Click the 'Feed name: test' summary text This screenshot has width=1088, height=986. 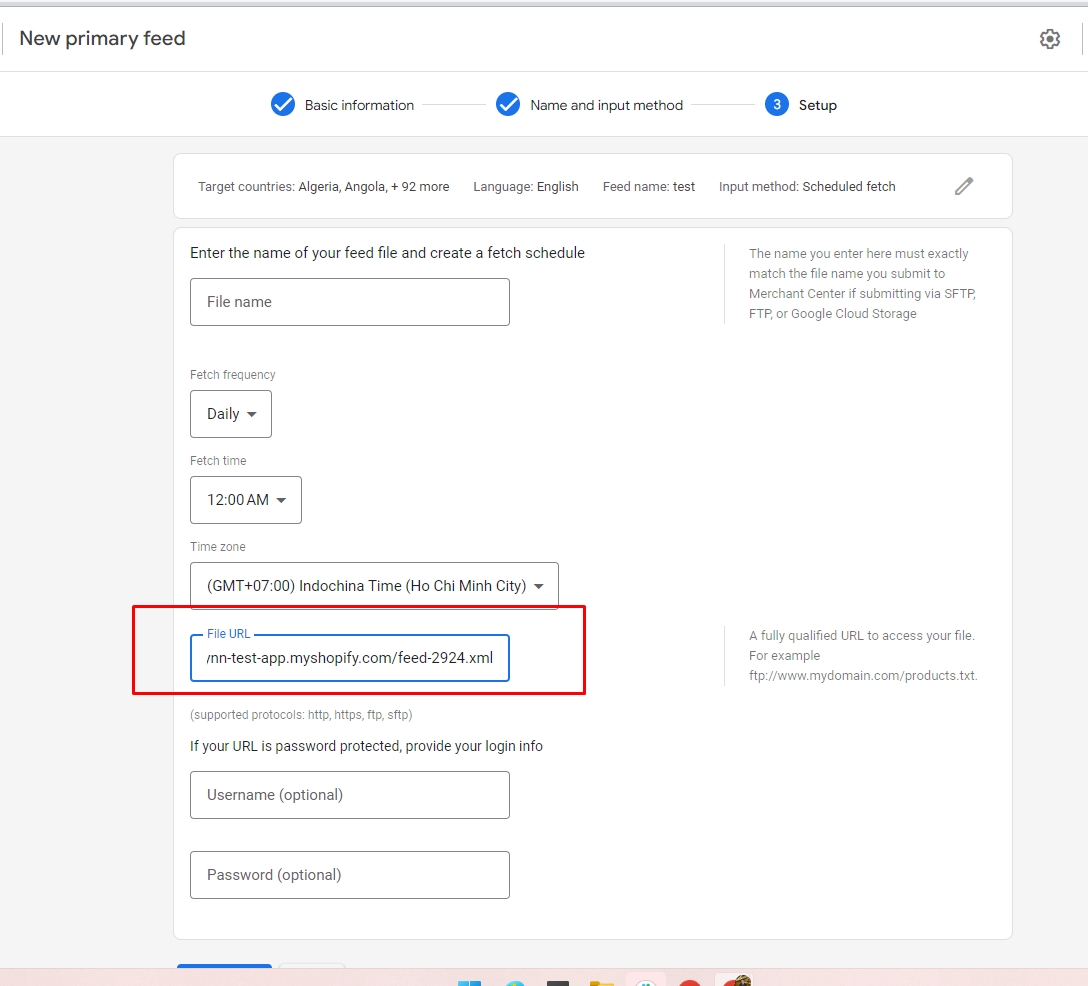[649, 187]
